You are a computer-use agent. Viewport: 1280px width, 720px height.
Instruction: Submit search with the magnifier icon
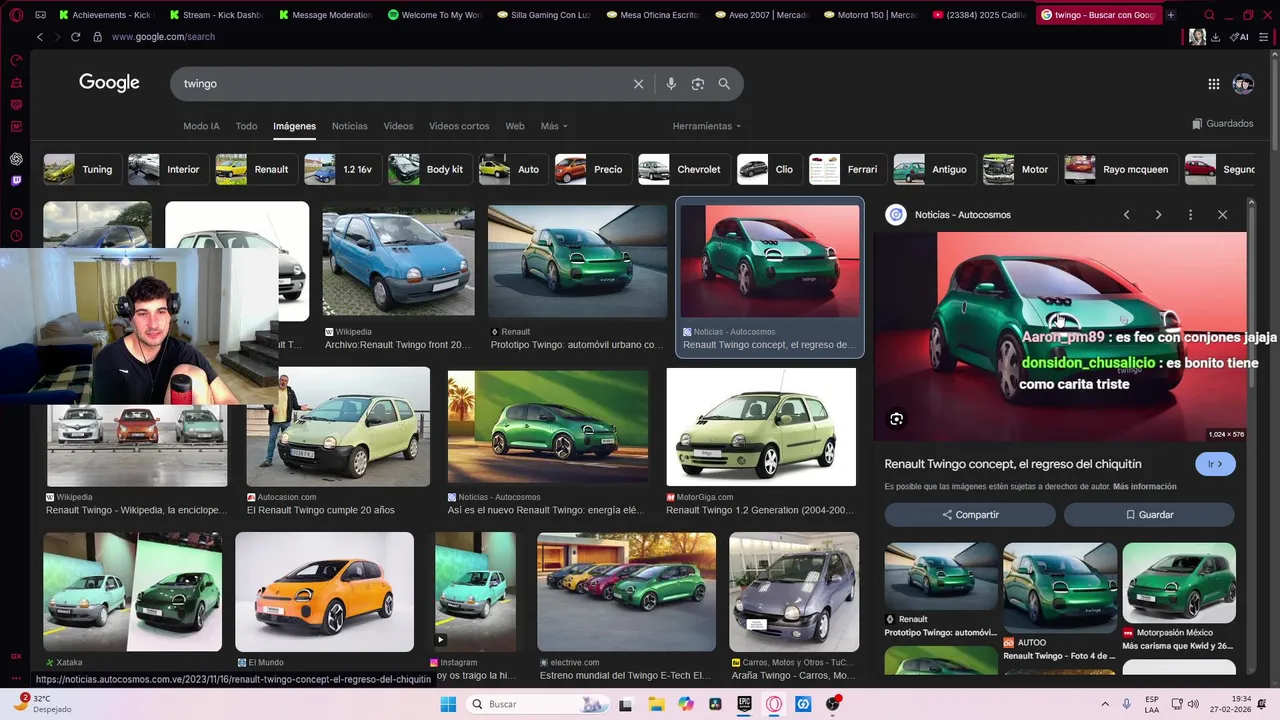click(724, 84)
